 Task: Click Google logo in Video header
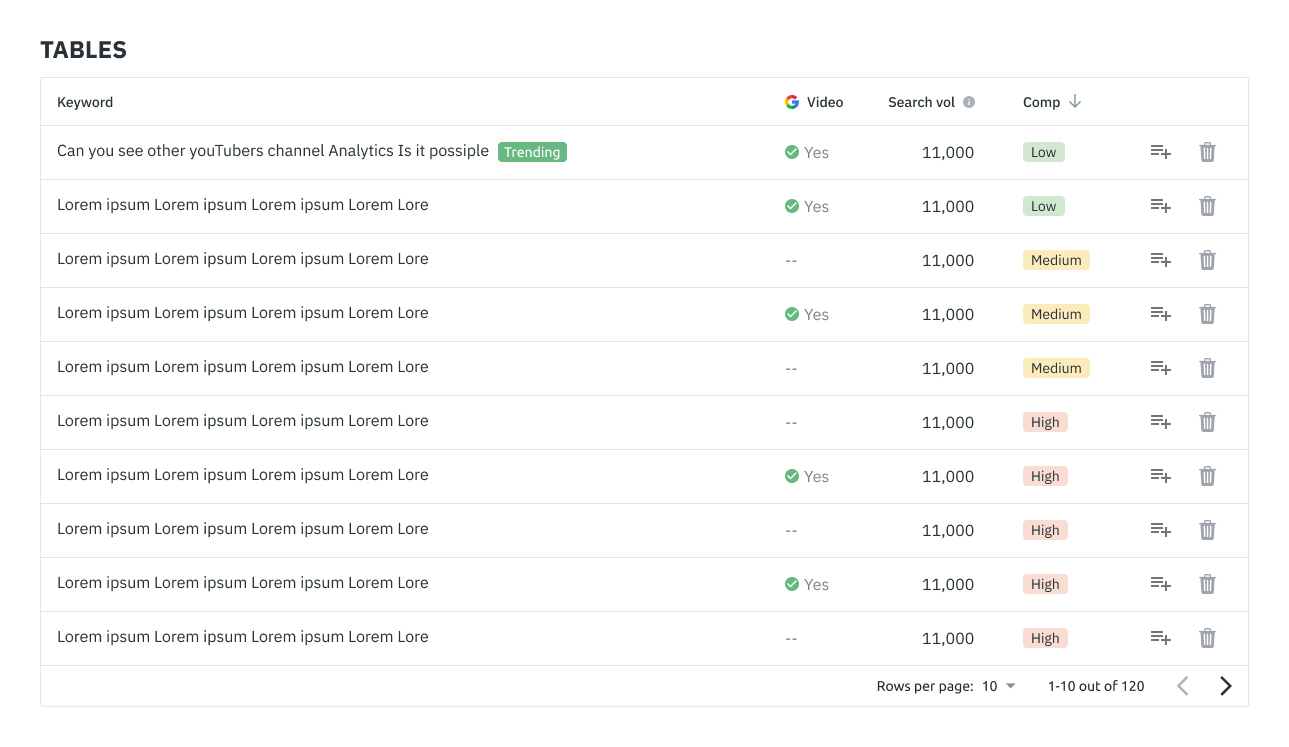(x=792, y=102)
